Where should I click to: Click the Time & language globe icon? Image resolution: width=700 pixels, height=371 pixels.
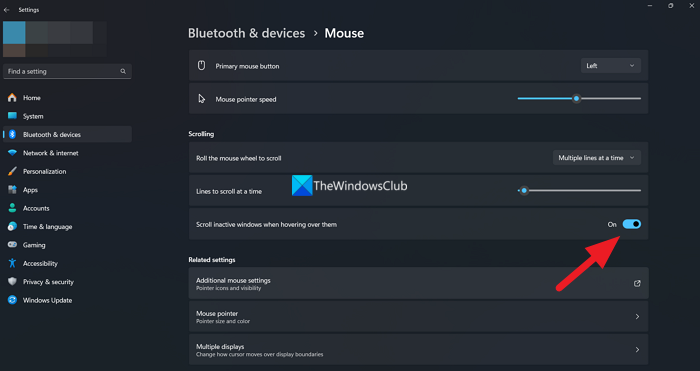(12, 226)
